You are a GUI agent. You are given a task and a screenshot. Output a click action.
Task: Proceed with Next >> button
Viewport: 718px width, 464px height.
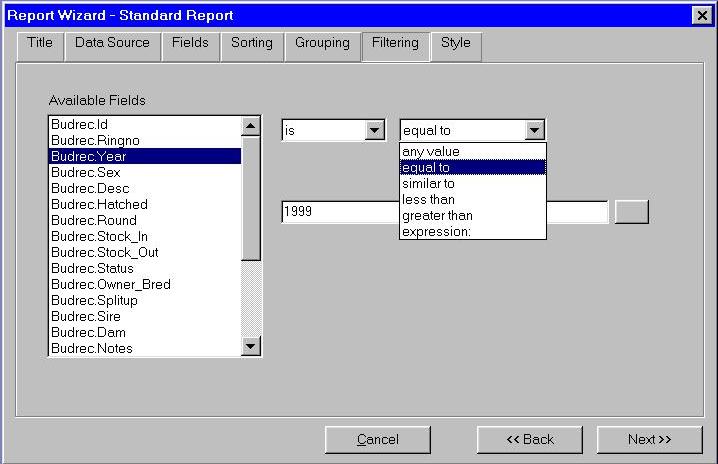pos(649,440)
